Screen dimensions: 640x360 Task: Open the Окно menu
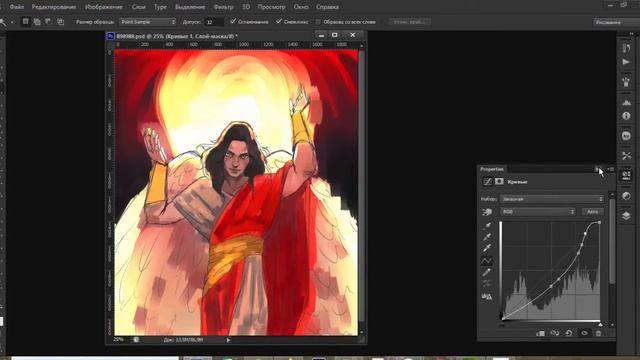point(301,7)
